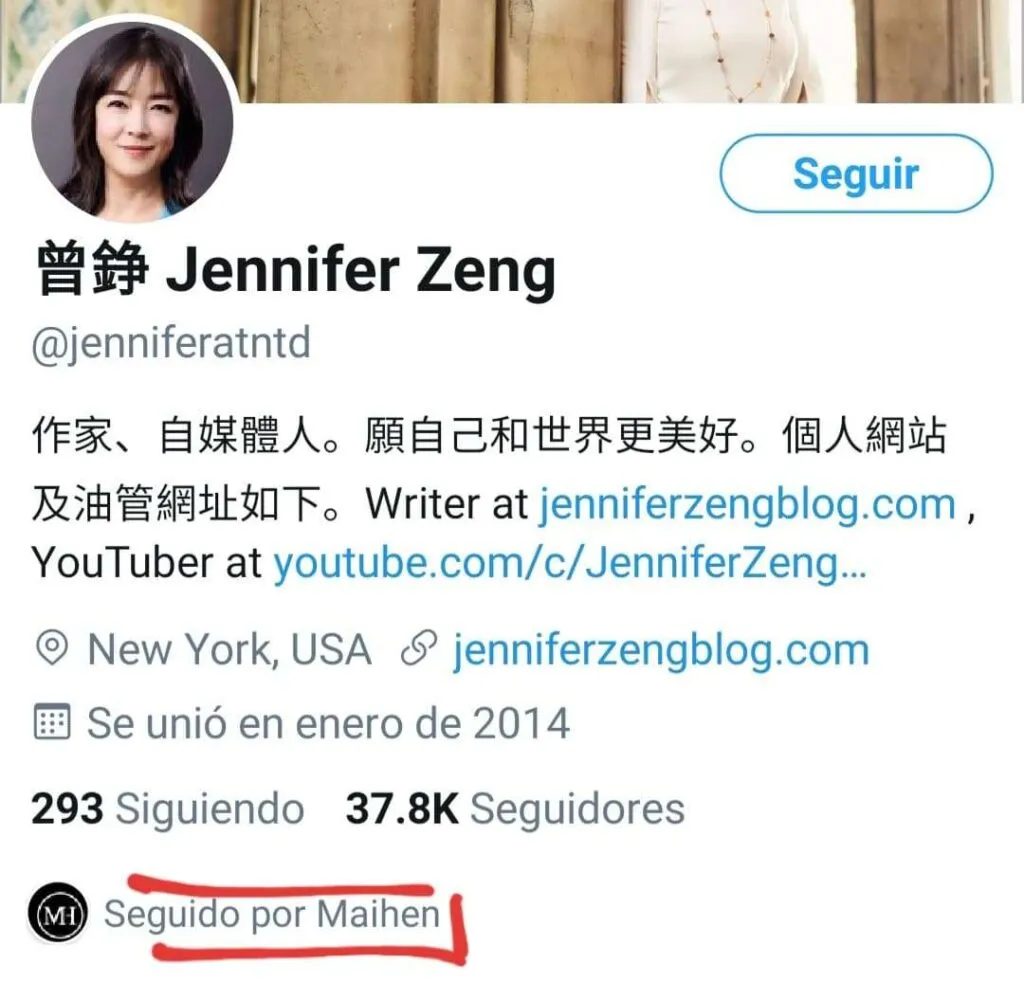Click the Seguir follow button
Viewport: 1024px width, 982px height.
click(x=856, y=174)
